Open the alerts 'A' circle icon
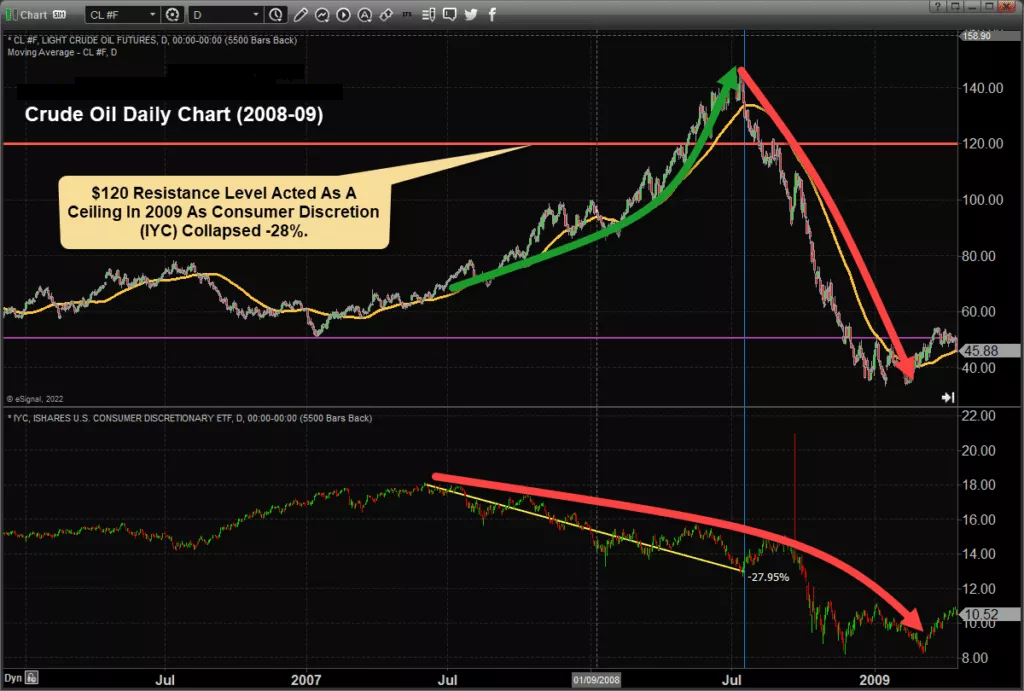The image size is (1024, 691). click(x=365, y=14)
